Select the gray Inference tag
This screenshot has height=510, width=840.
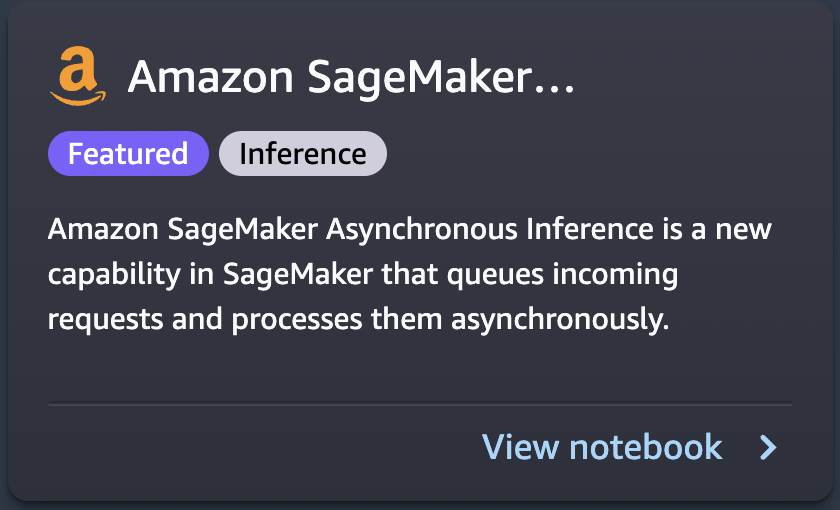point(303,154)
